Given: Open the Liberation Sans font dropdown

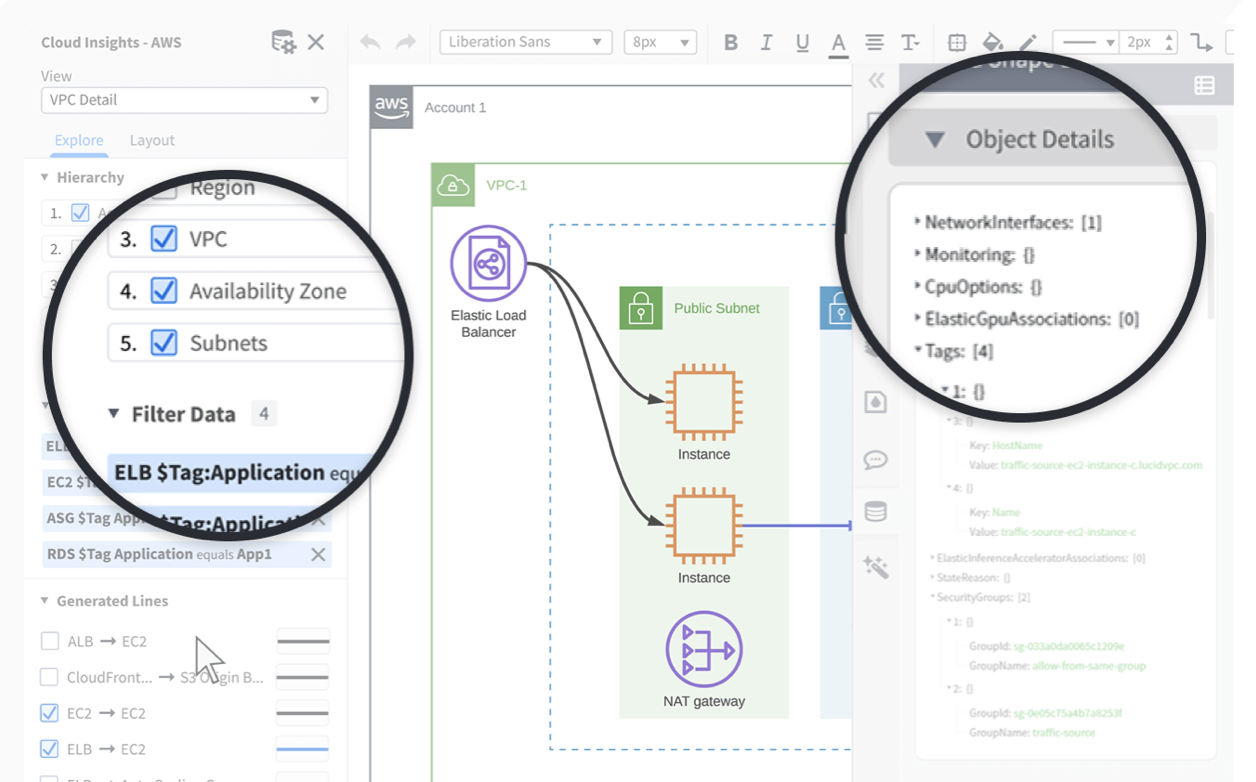Looking at the screenshot, I should click(526, 42).
